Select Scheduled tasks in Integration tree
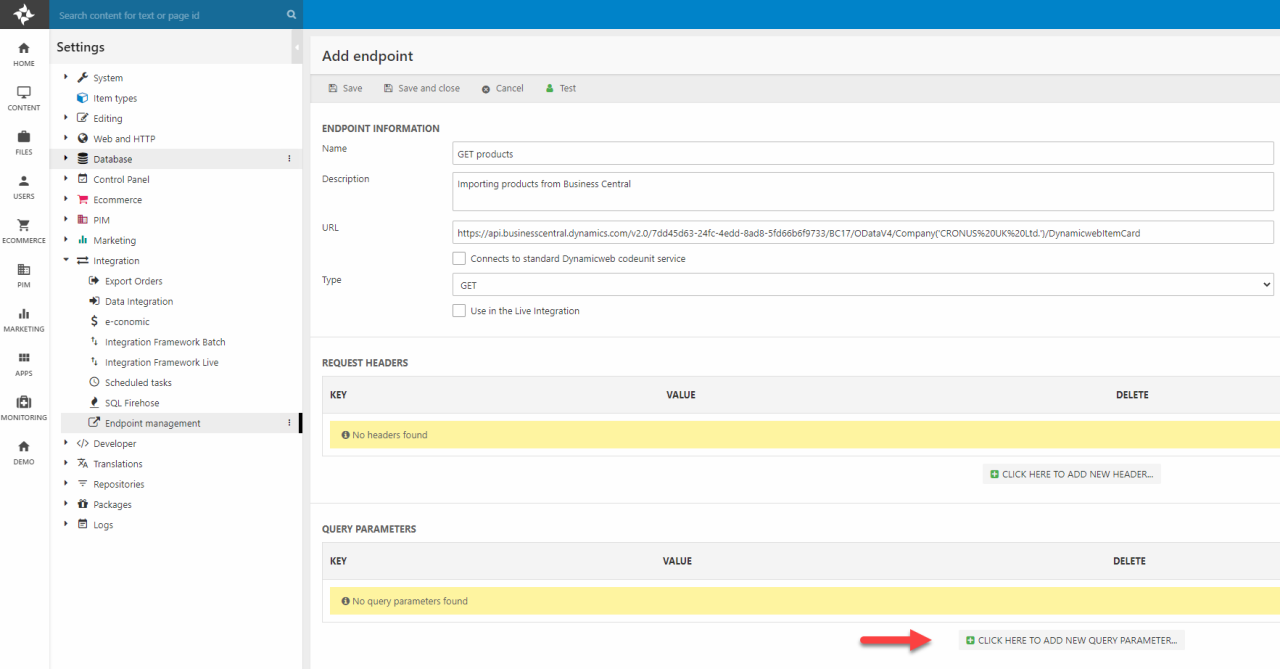Screen dimensions: 1280x669 pos(138,383)
